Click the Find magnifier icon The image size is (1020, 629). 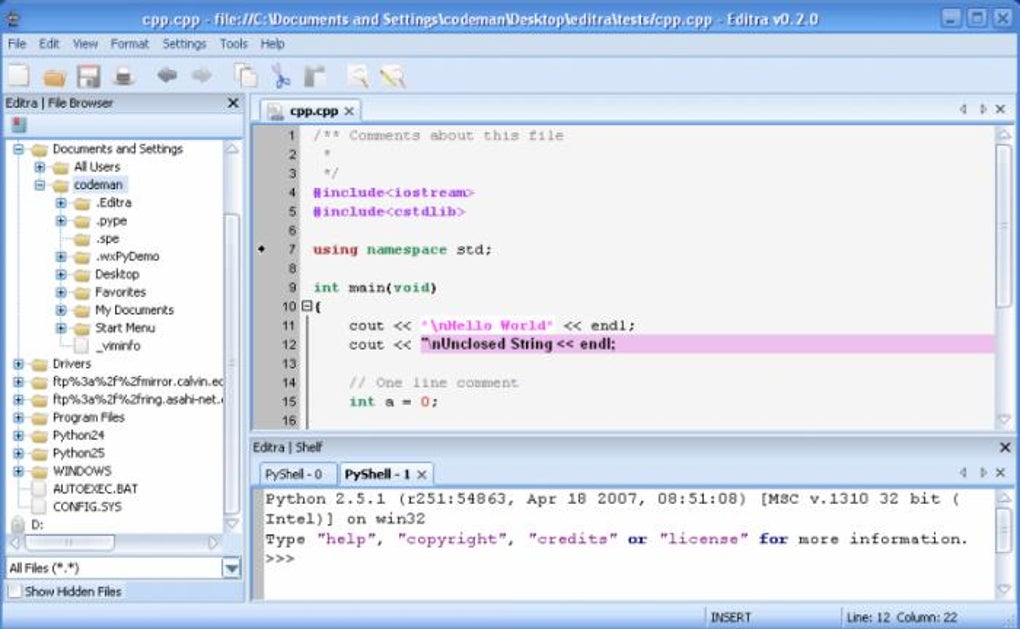tap(357, 76)
